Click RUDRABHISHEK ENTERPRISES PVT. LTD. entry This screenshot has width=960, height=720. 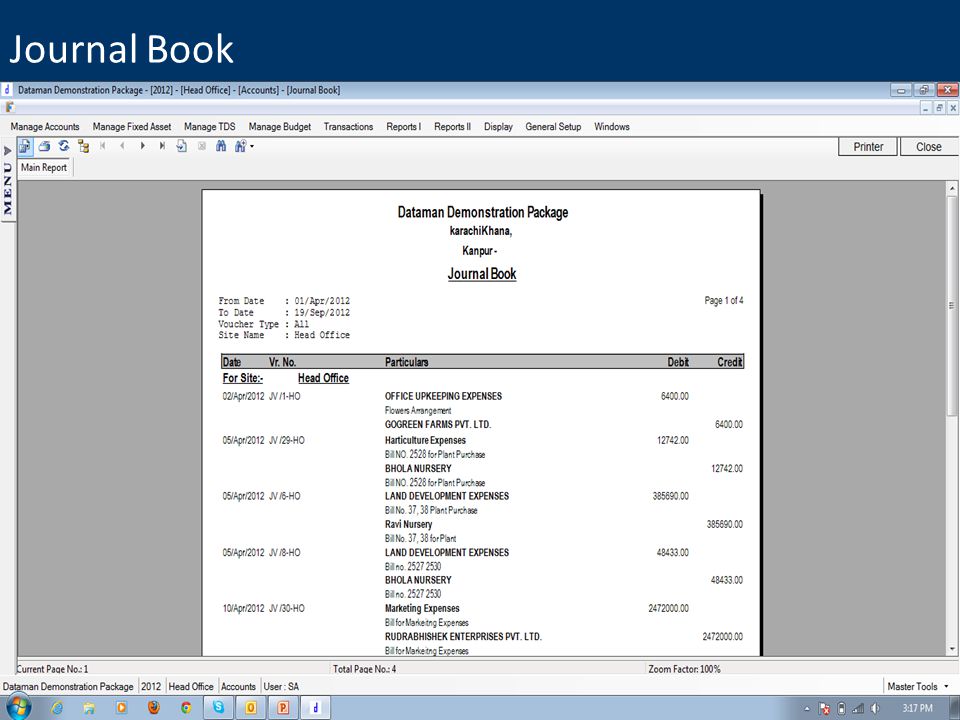point(463,636)
